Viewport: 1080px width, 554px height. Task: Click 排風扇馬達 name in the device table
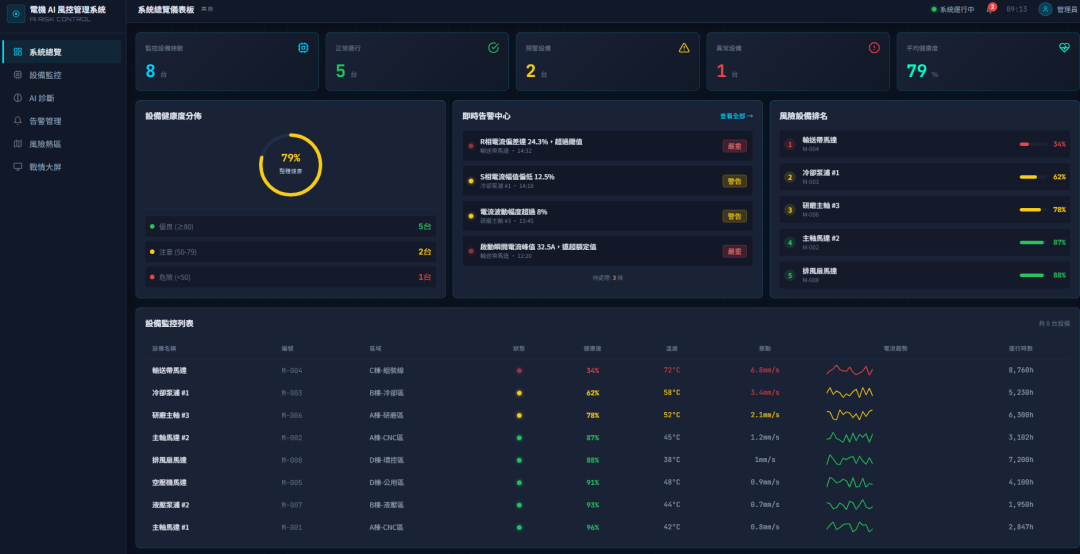(169, 460)
